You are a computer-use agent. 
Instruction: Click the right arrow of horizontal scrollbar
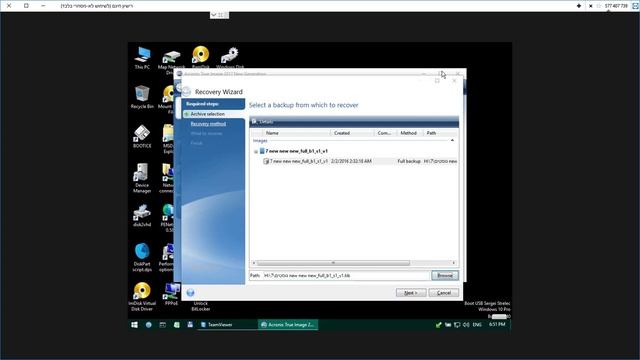[x=453, y=263]
